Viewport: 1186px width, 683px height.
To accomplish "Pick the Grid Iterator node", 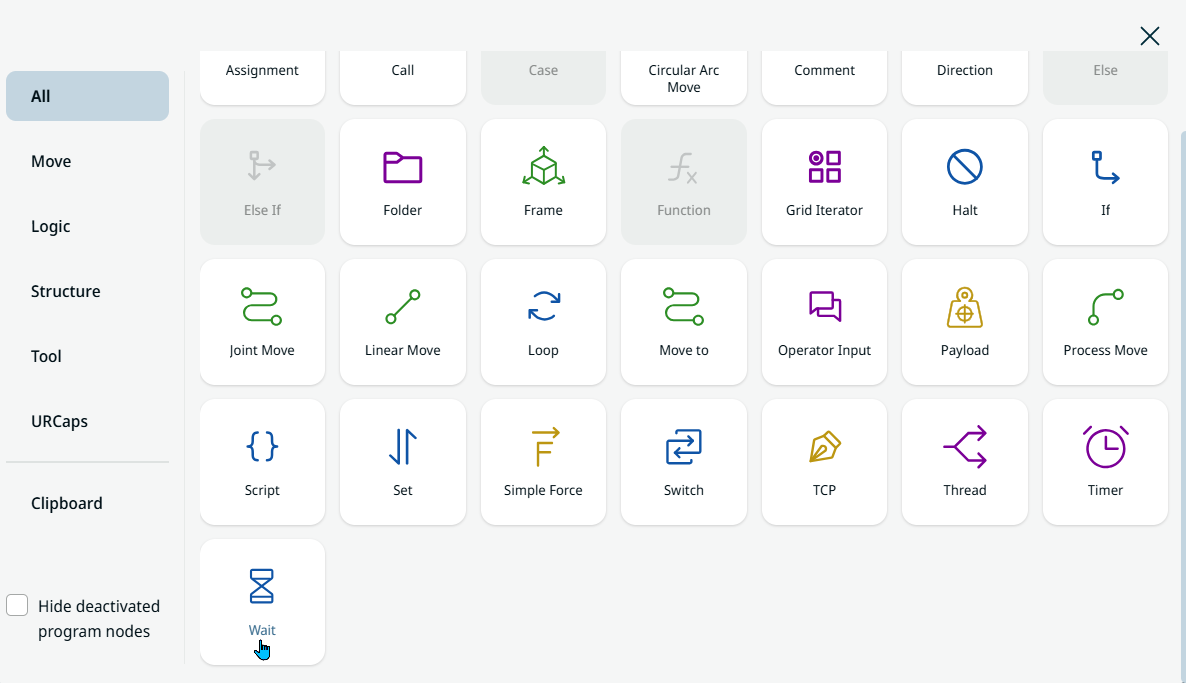I will pos(824,182).
